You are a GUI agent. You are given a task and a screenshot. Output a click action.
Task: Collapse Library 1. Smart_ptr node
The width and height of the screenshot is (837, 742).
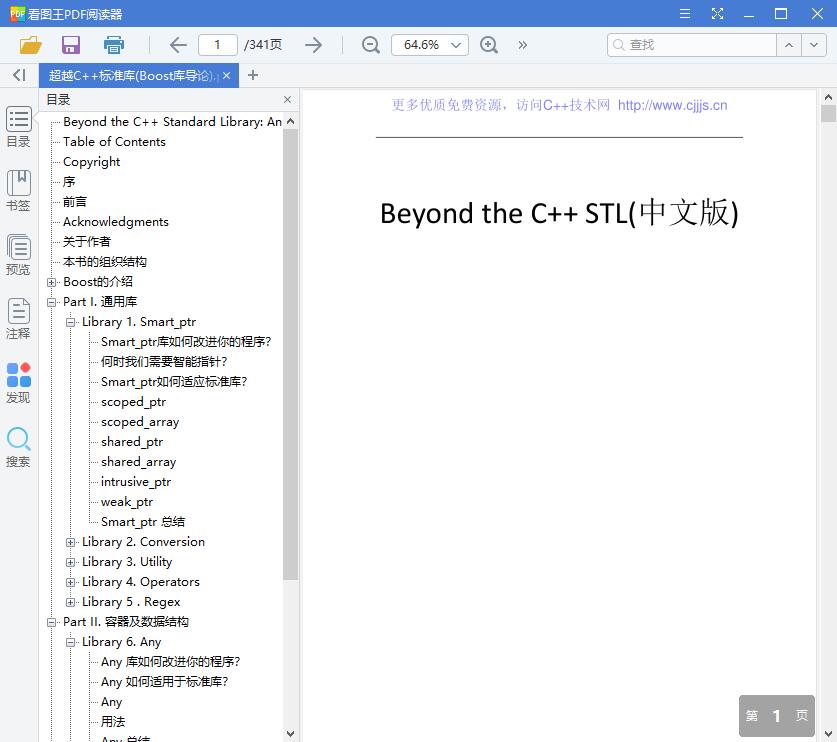[x=70, y=322]
